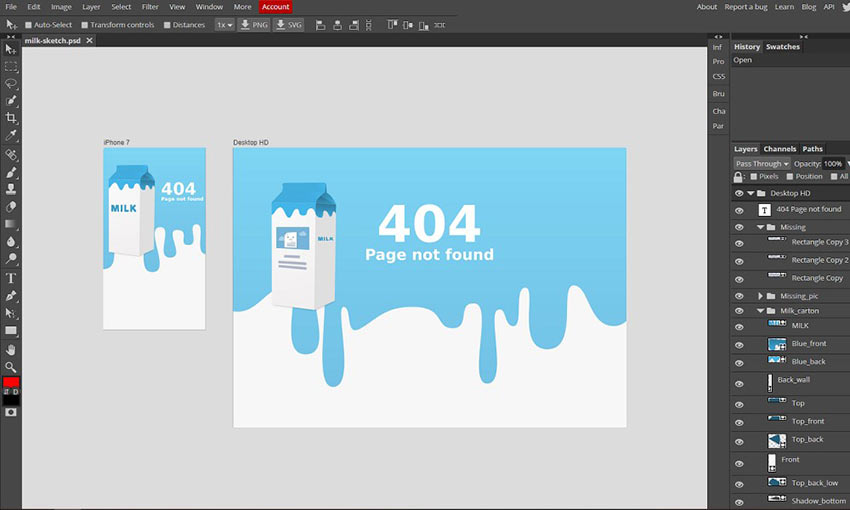The width and height of the screenshot is (850, 510).
Task: Activate the Zoom tool in the toolbar
Action: 11,367
